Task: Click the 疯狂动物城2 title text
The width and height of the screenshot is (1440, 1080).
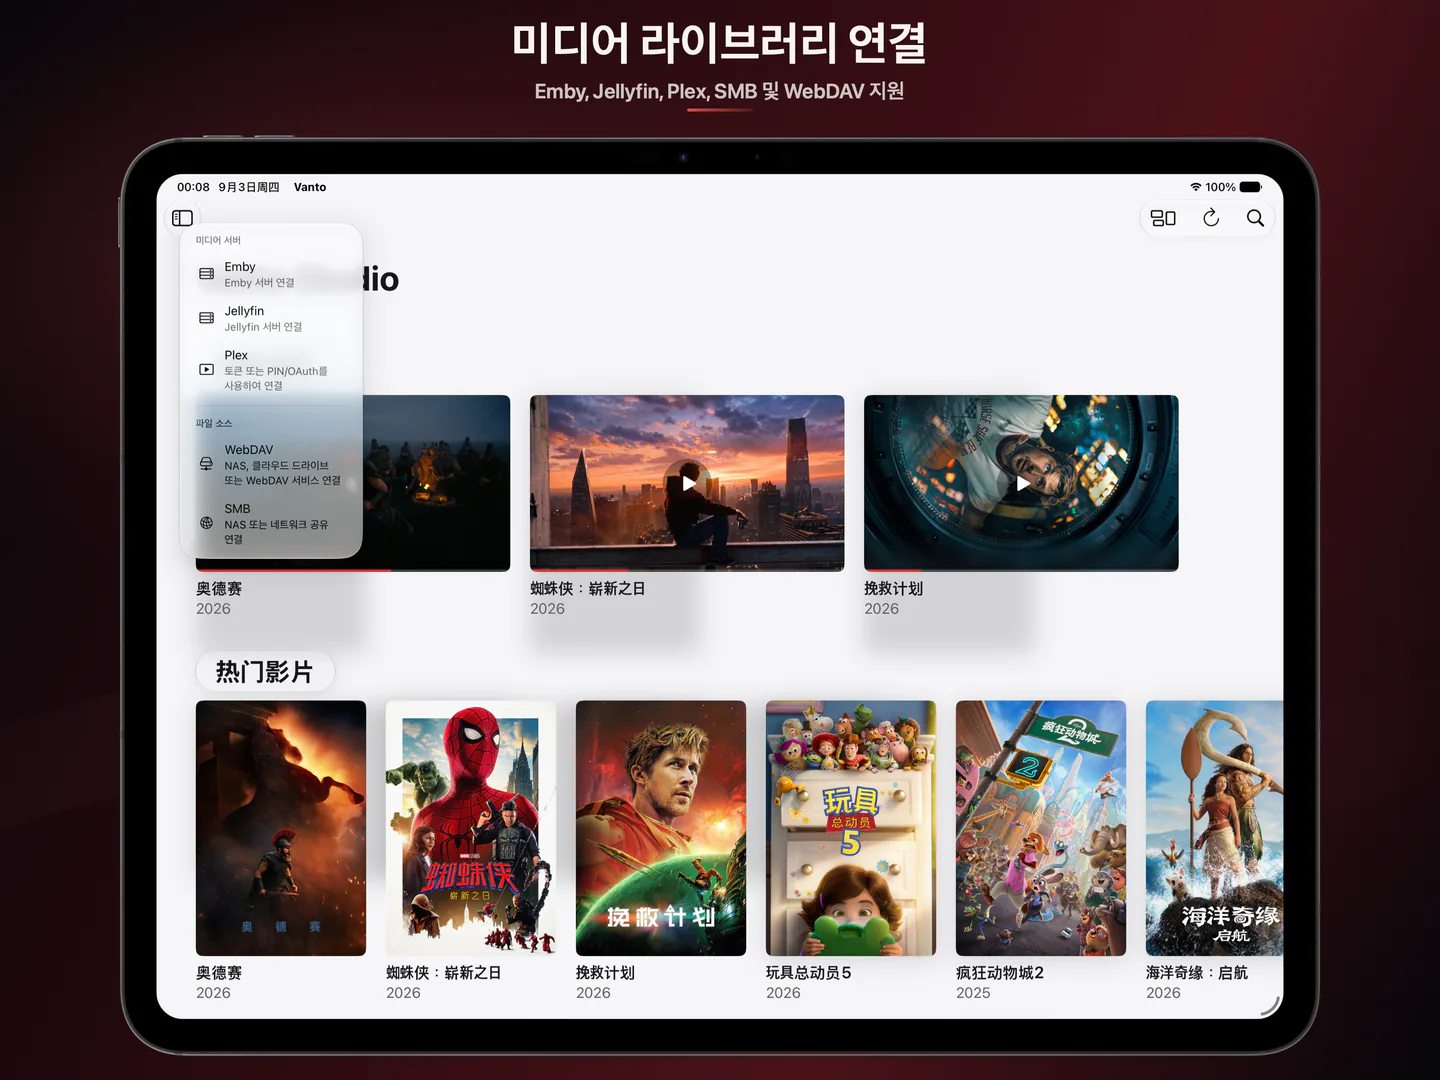Action: click(1000, 973)
